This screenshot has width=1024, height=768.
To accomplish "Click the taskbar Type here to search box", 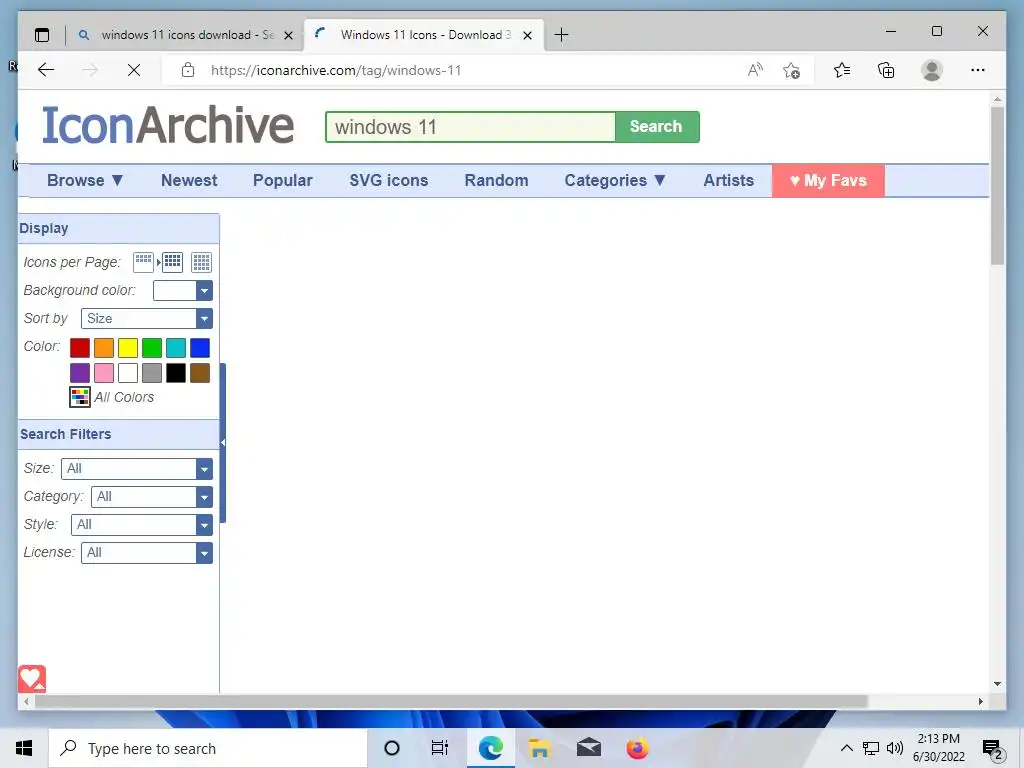I will (x=208, y=748).
